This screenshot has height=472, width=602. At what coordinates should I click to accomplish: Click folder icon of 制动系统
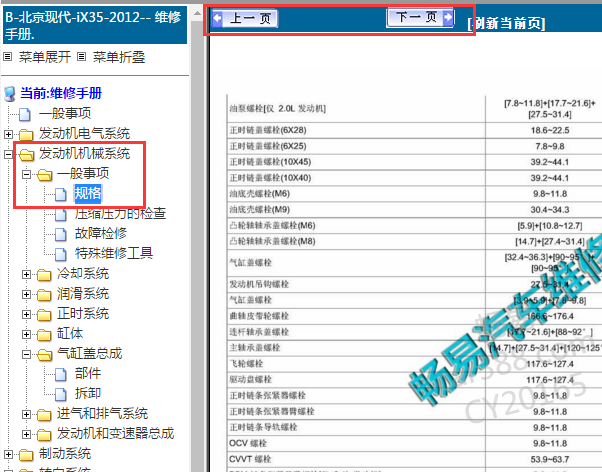tap(26, 455)
